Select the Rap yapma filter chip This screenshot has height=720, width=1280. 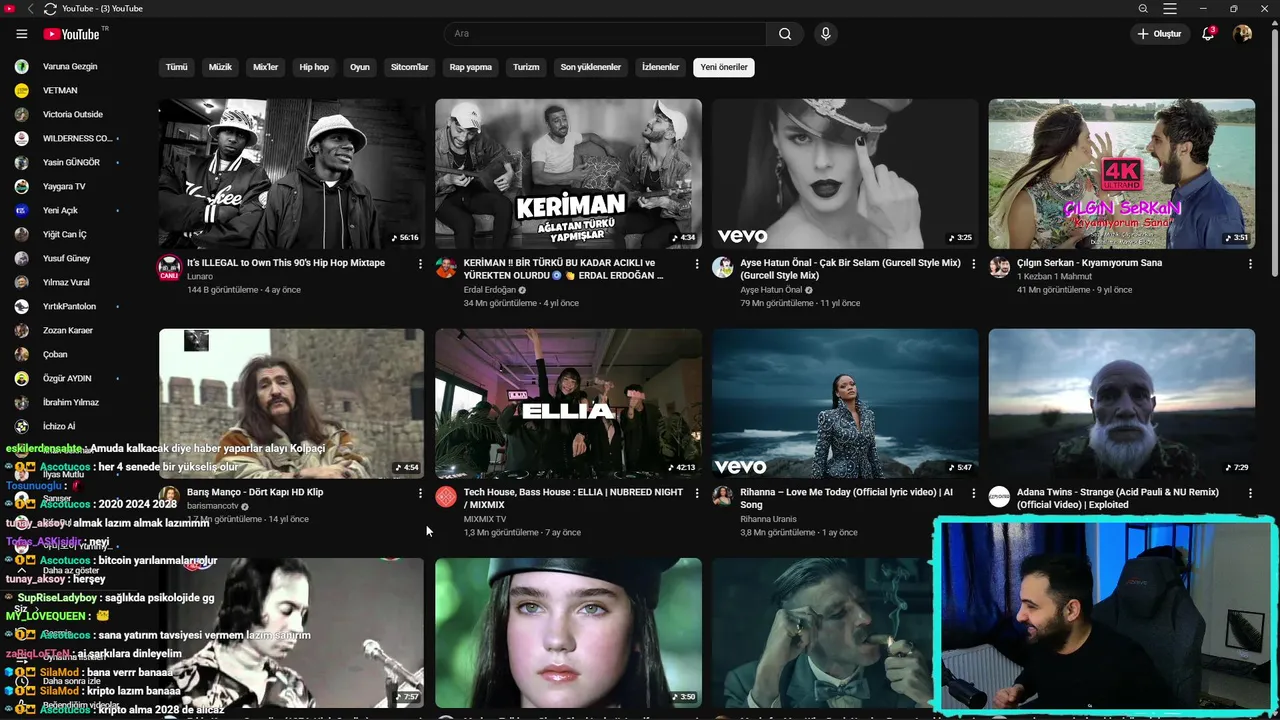click(470, 67)
